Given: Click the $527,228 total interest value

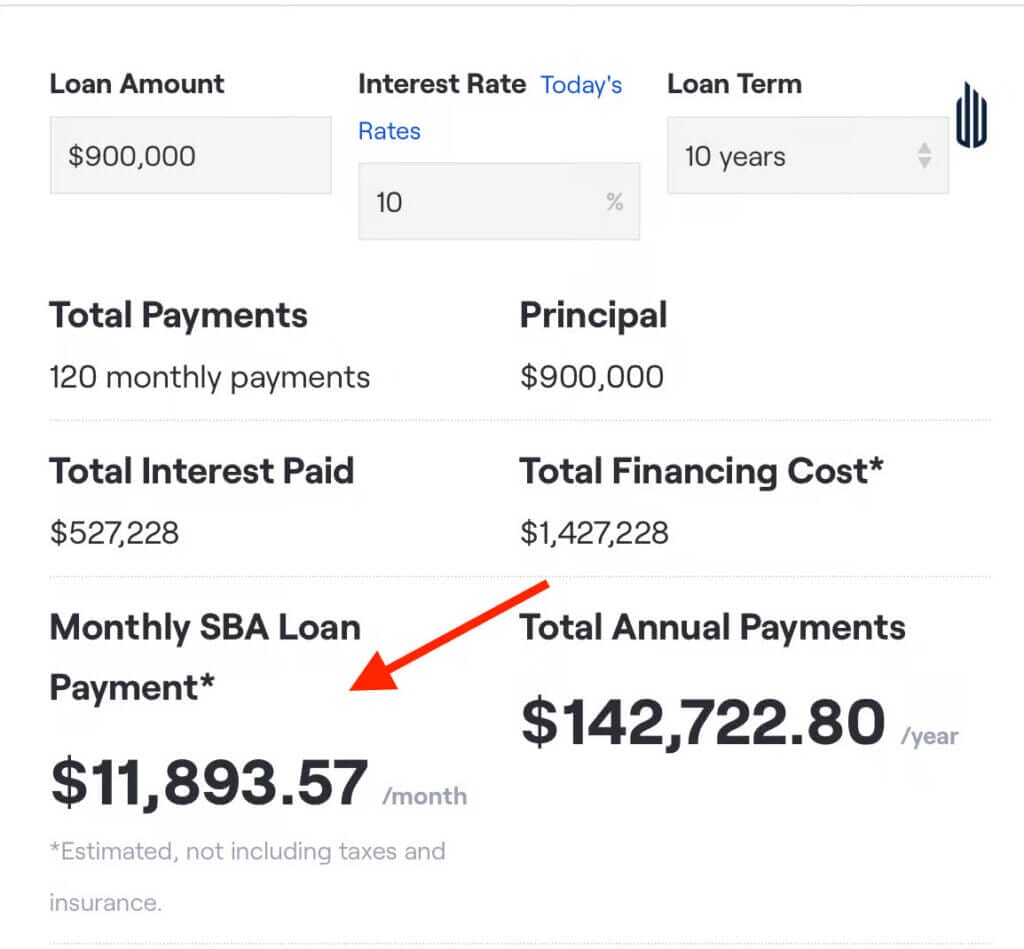Looking at the screenshot, I should coord(114,532).
